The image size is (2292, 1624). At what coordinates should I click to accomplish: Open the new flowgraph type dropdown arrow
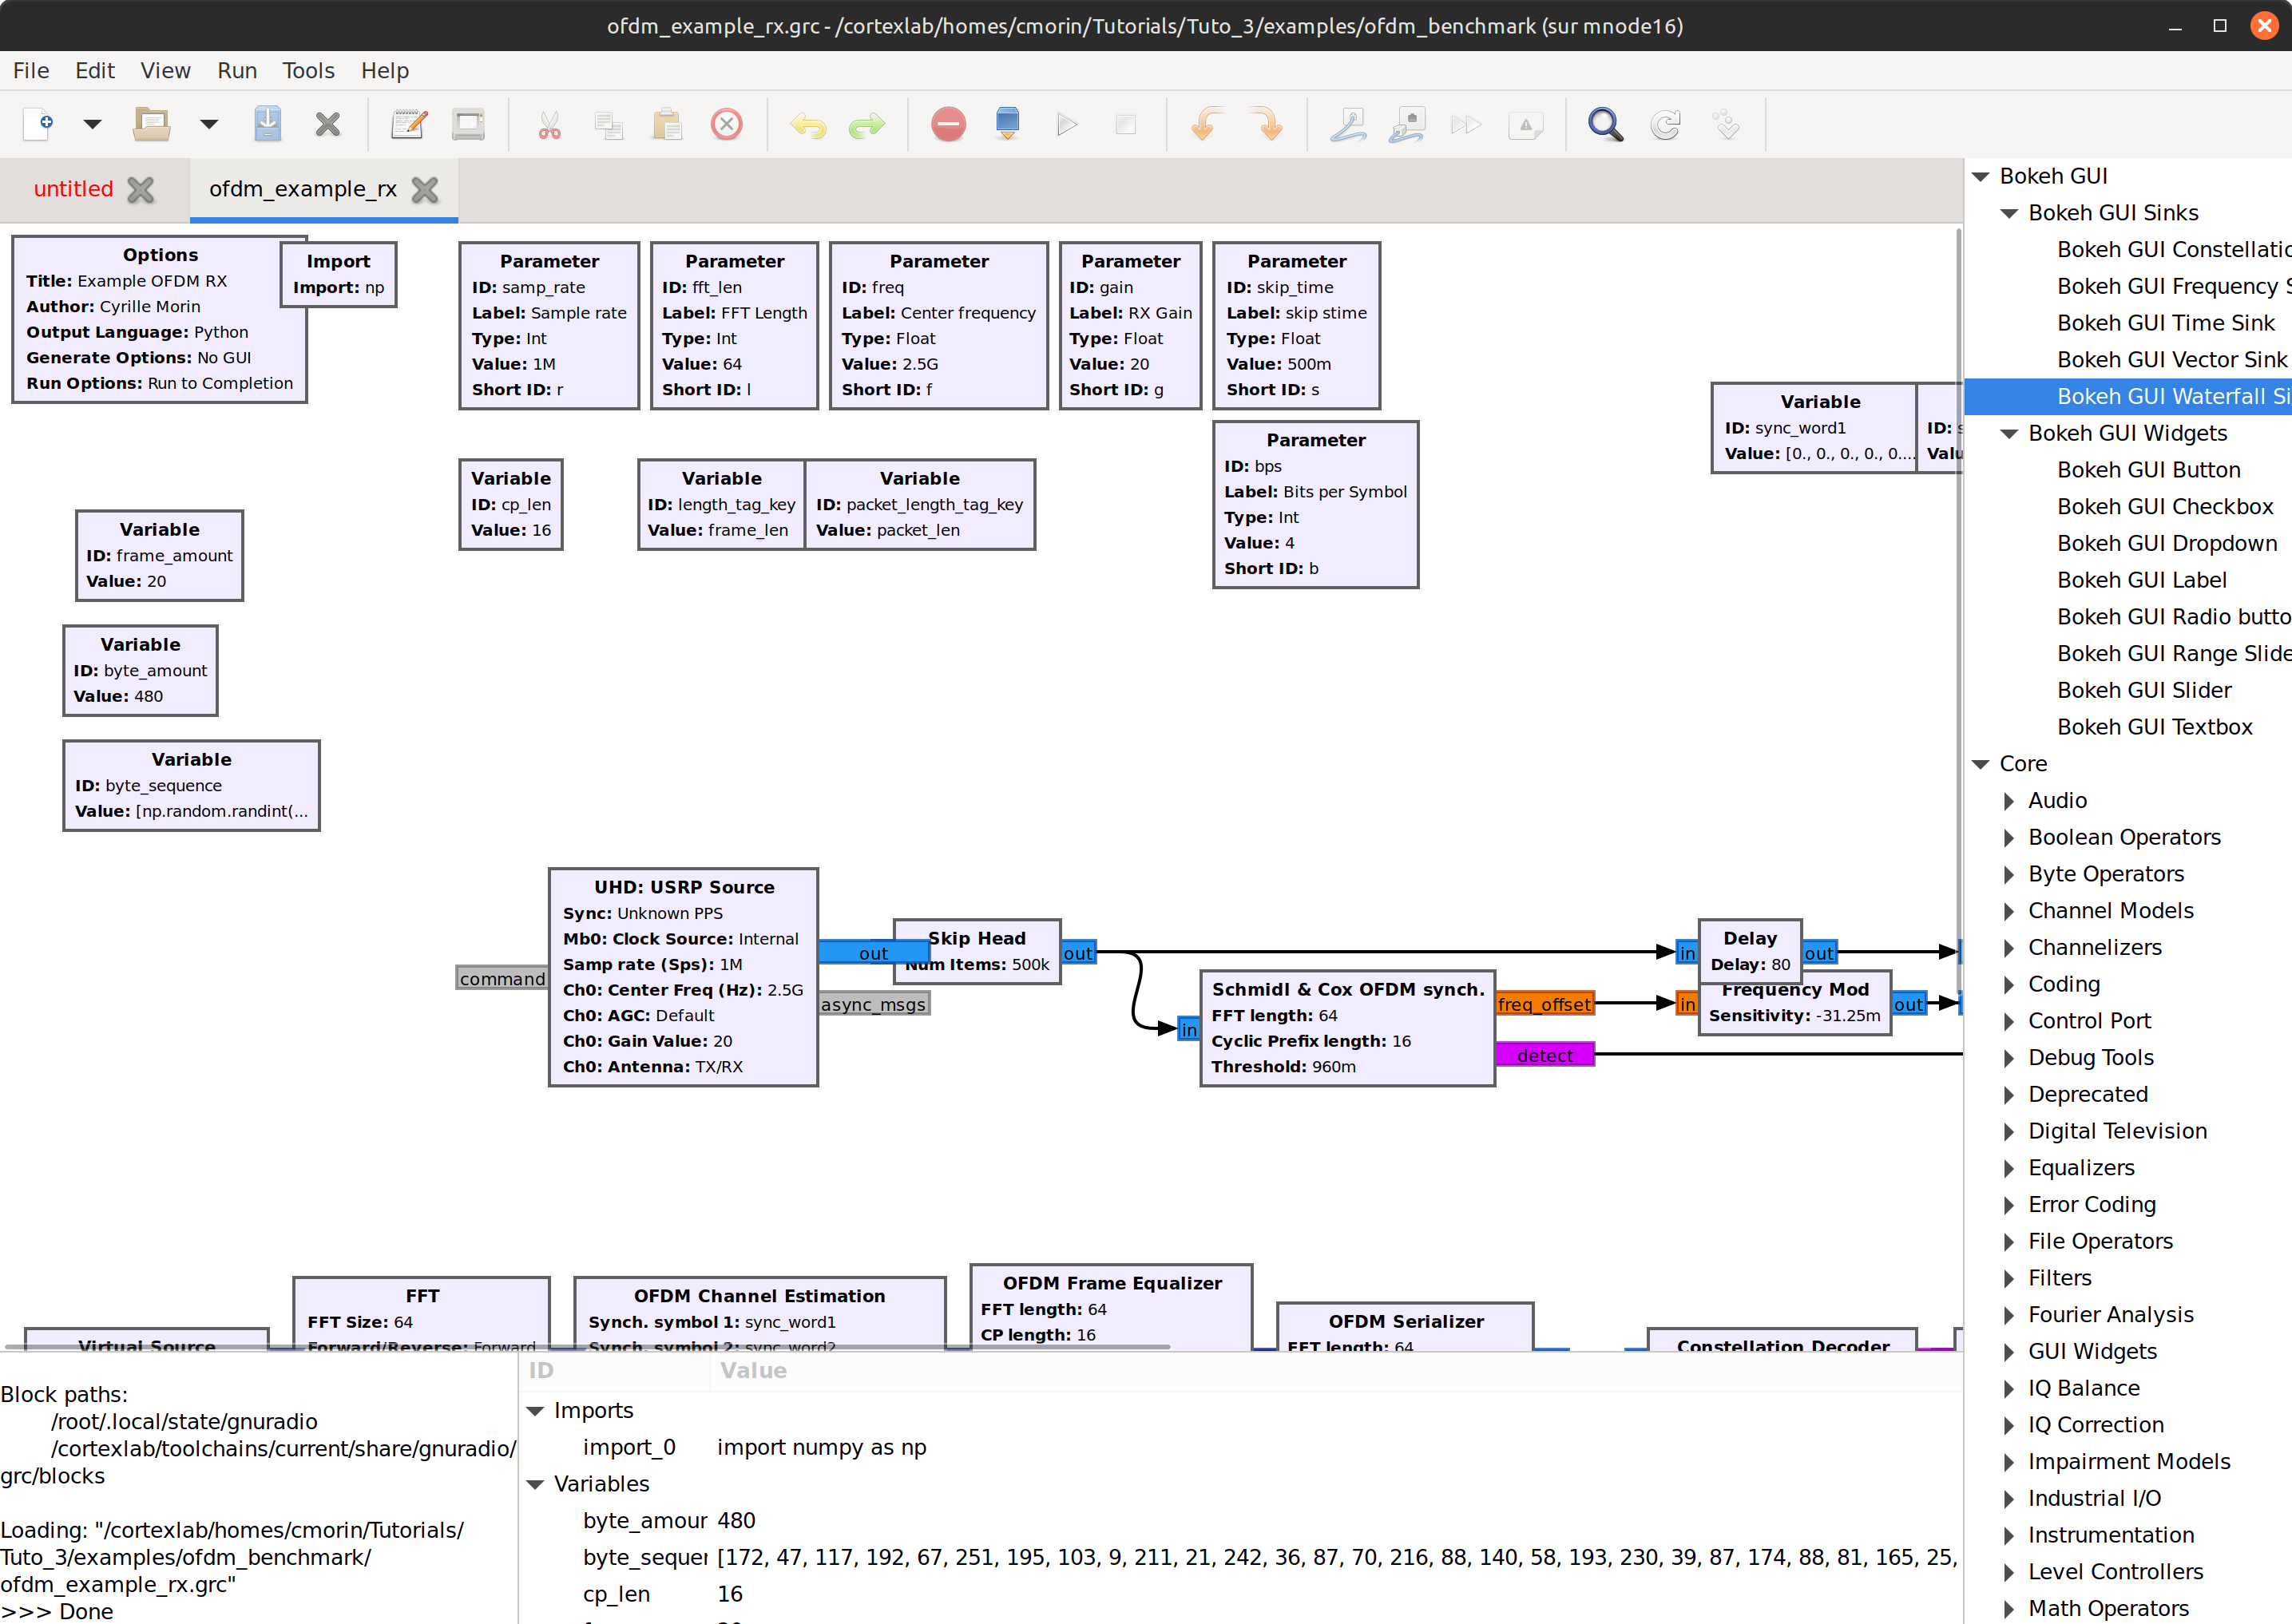tap(92, 124)
